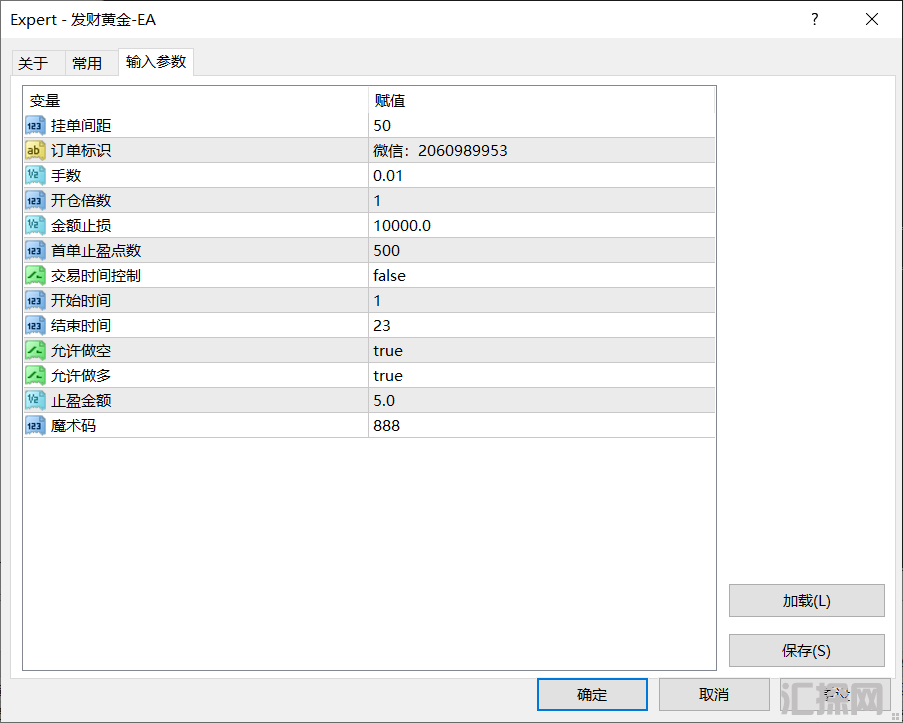Click the boolean icon beside 交易时间控制
Screen dimensions: 903x723
point(35,276)
